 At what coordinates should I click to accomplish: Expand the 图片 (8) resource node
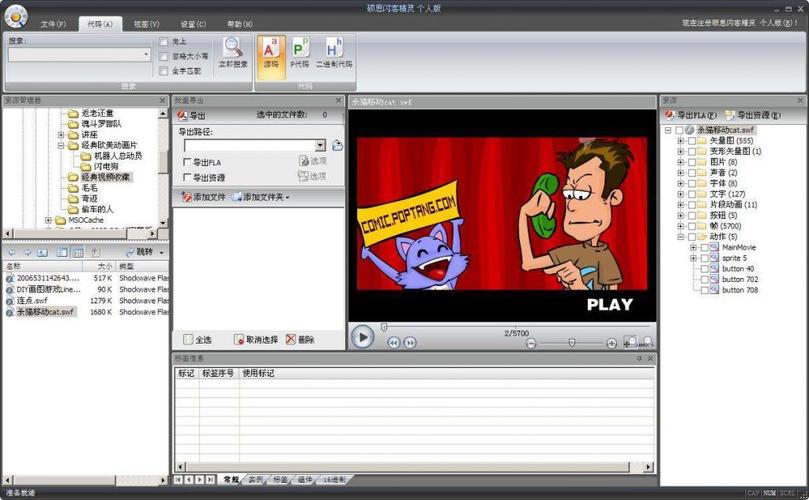point(681,162)
